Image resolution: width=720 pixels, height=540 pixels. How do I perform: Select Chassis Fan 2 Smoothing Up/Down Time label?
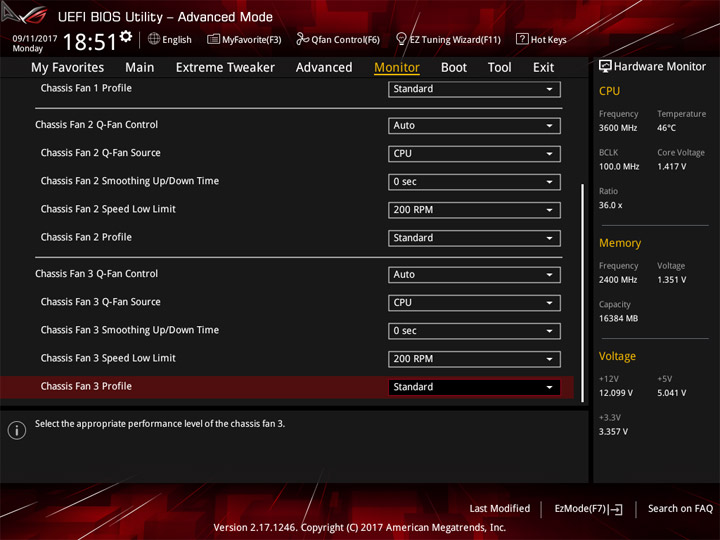tap(129, 181)
